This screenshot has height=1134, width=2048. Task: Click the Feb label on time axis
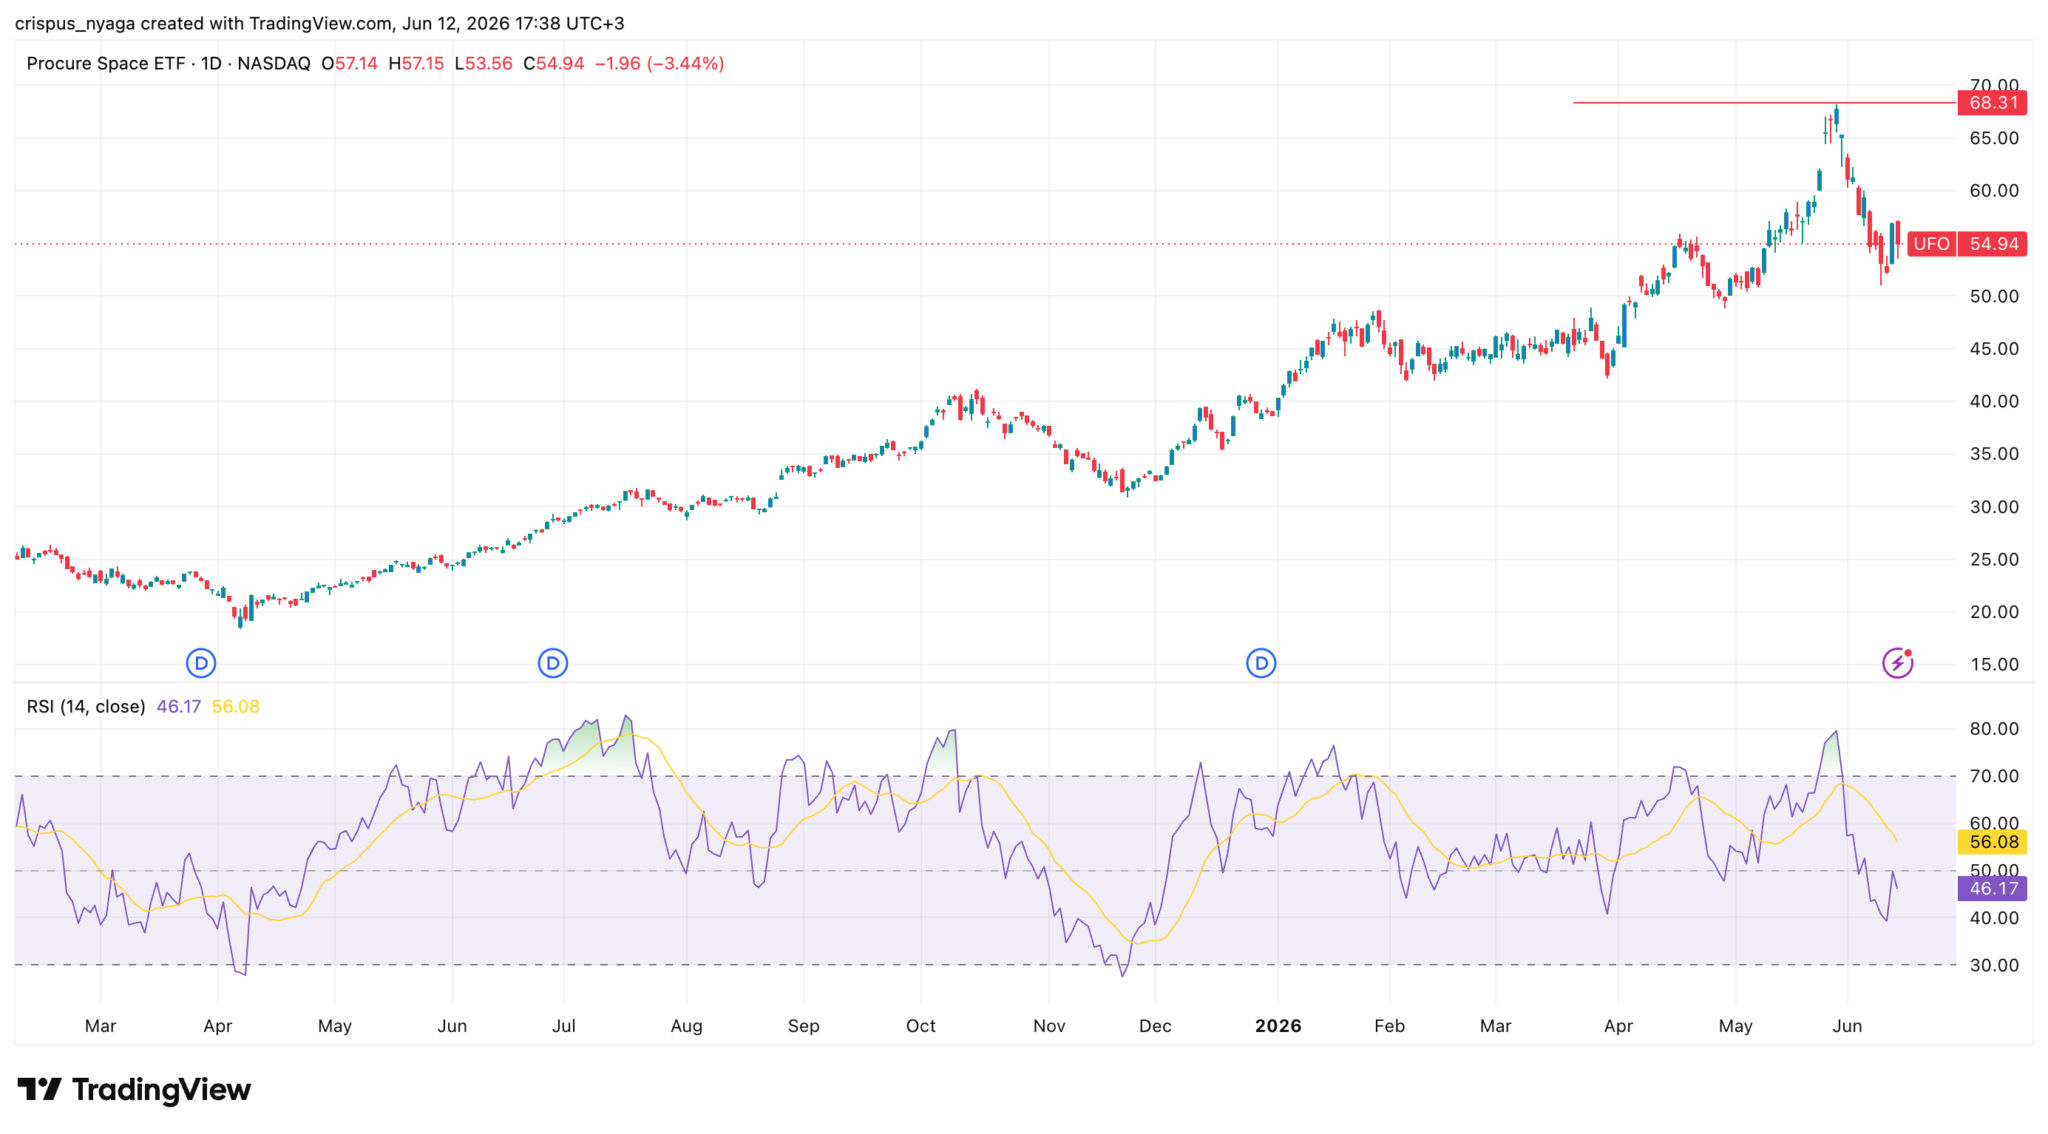[x=1389, y=1026]
